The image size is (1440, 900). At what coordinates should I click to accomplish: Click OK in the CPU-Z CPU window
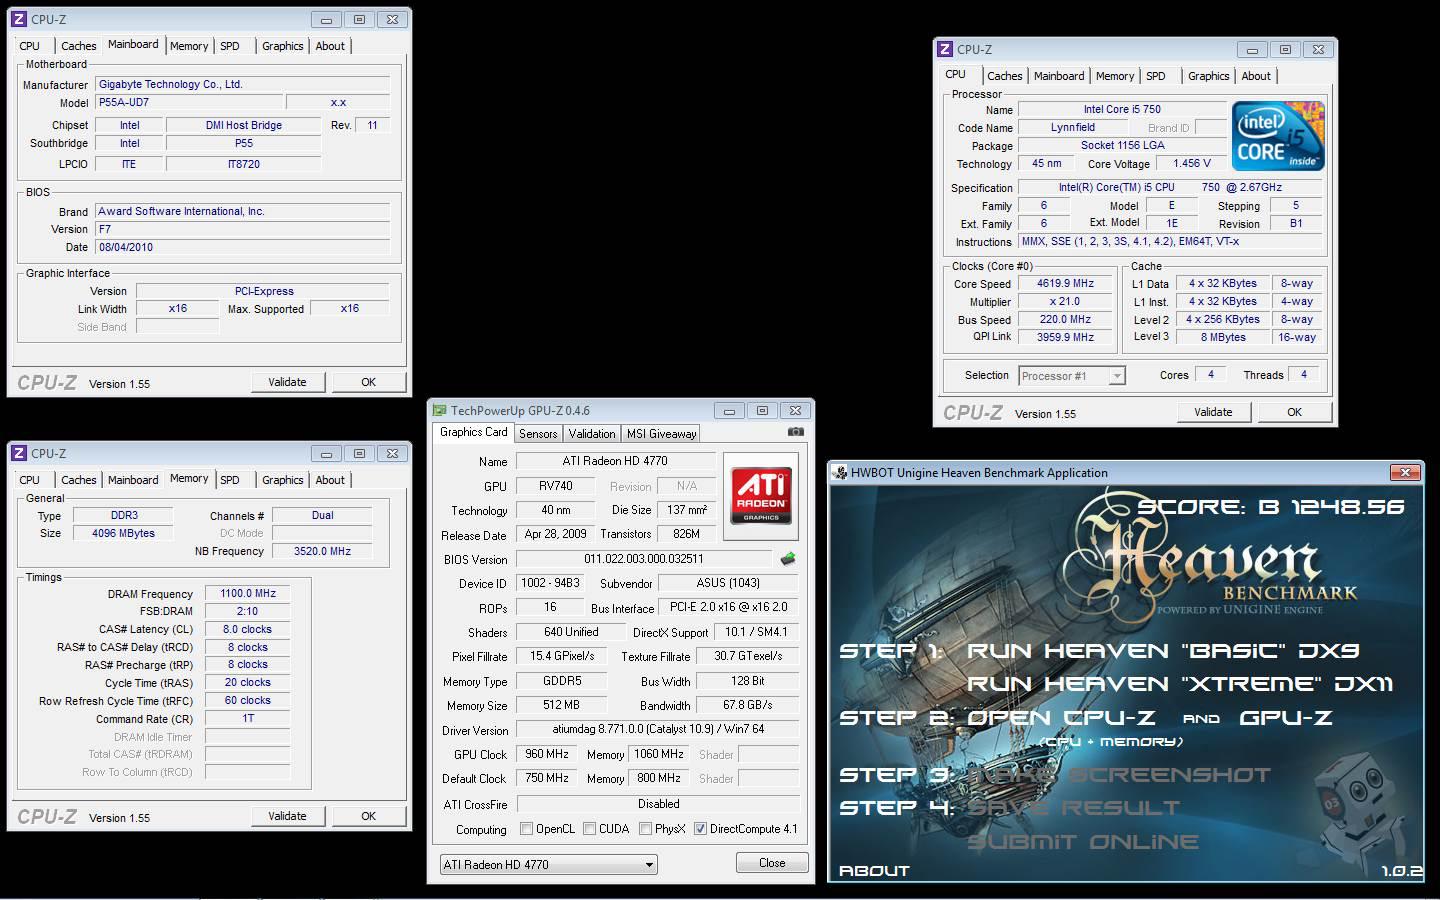pyautogui.click(x=1295, y=412)
